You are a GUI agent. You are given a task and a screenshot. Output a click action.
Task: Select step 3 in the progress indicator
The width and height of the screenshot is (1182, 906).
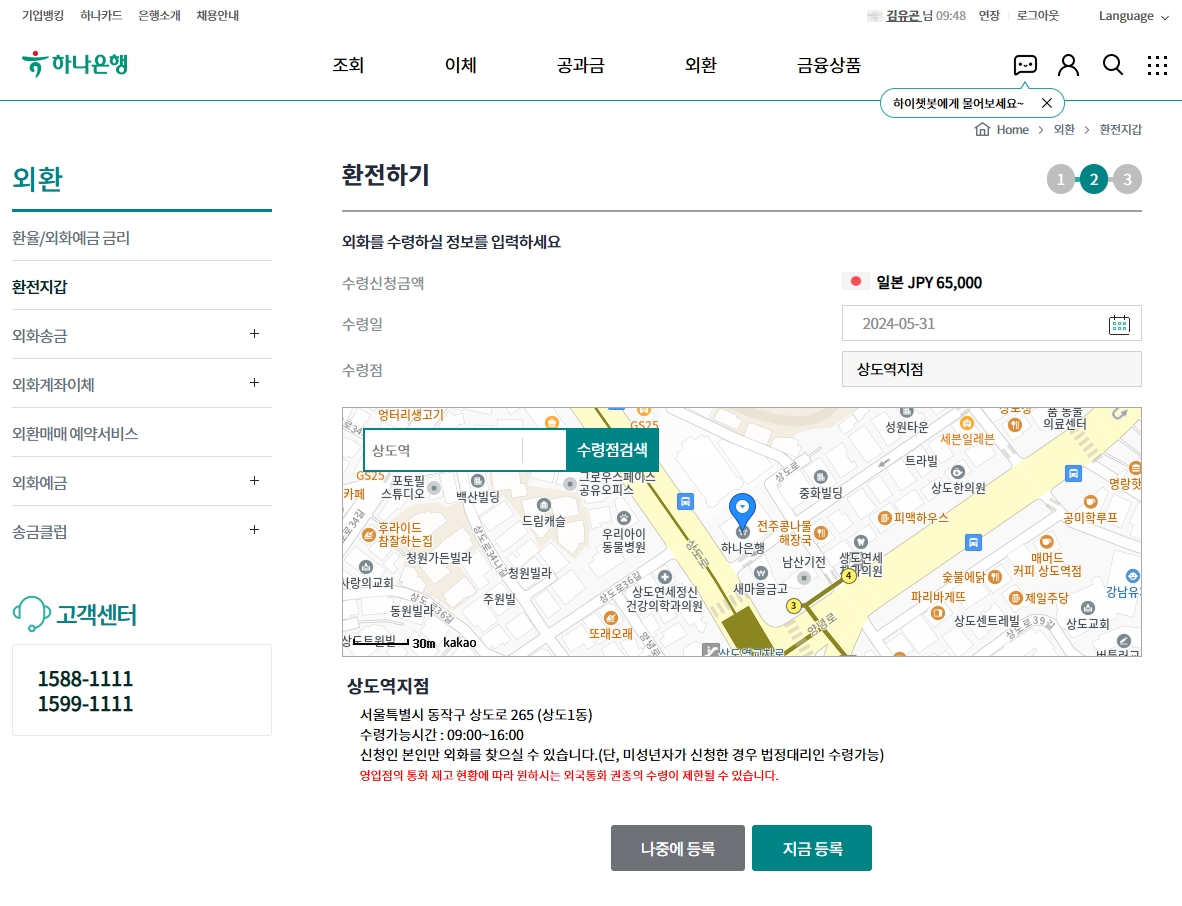click(1127, 179)
